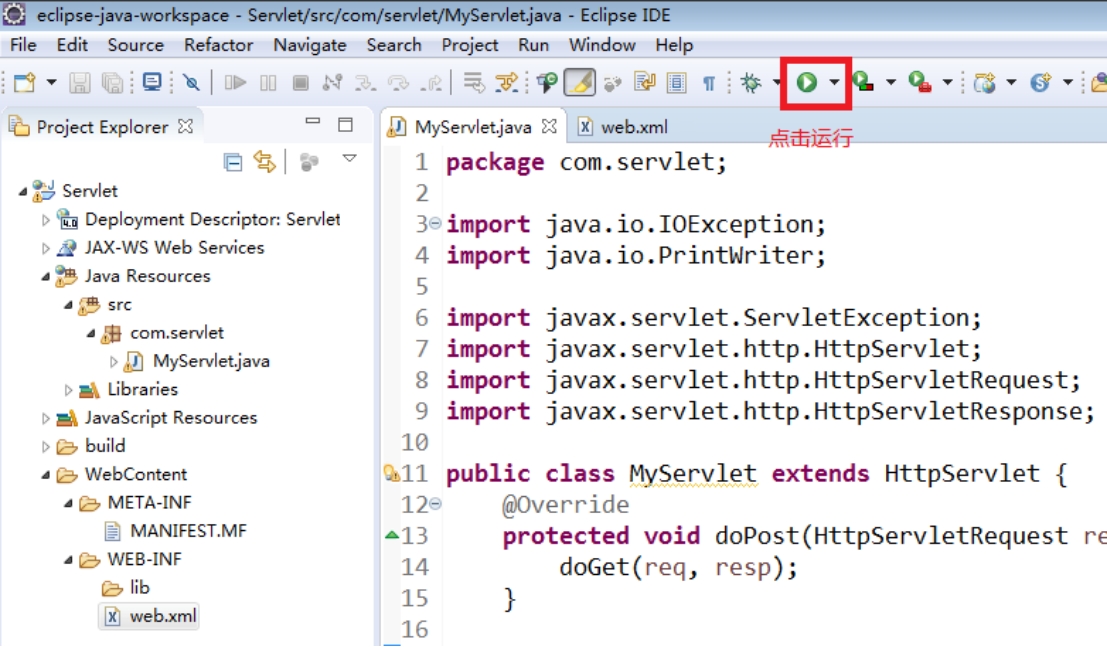
Task: Collapse the WebContent folder
Action: click(x=46, y=475)
